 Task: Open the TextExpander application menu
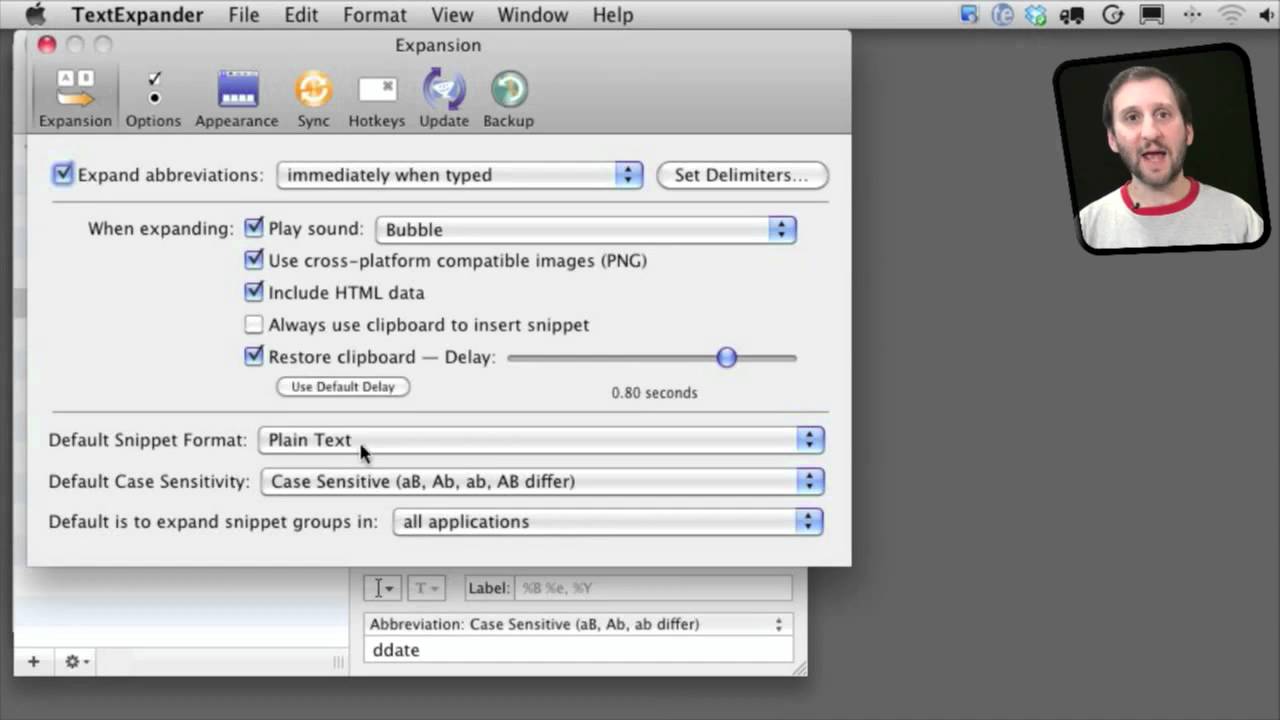coord(138,15)
